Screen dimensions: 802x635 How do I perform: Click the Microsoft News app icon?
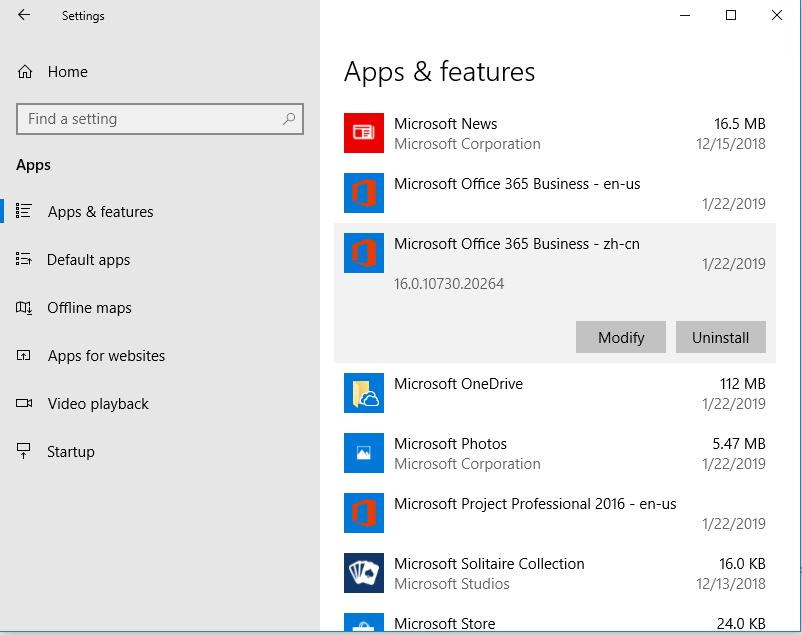click(364, 133)
